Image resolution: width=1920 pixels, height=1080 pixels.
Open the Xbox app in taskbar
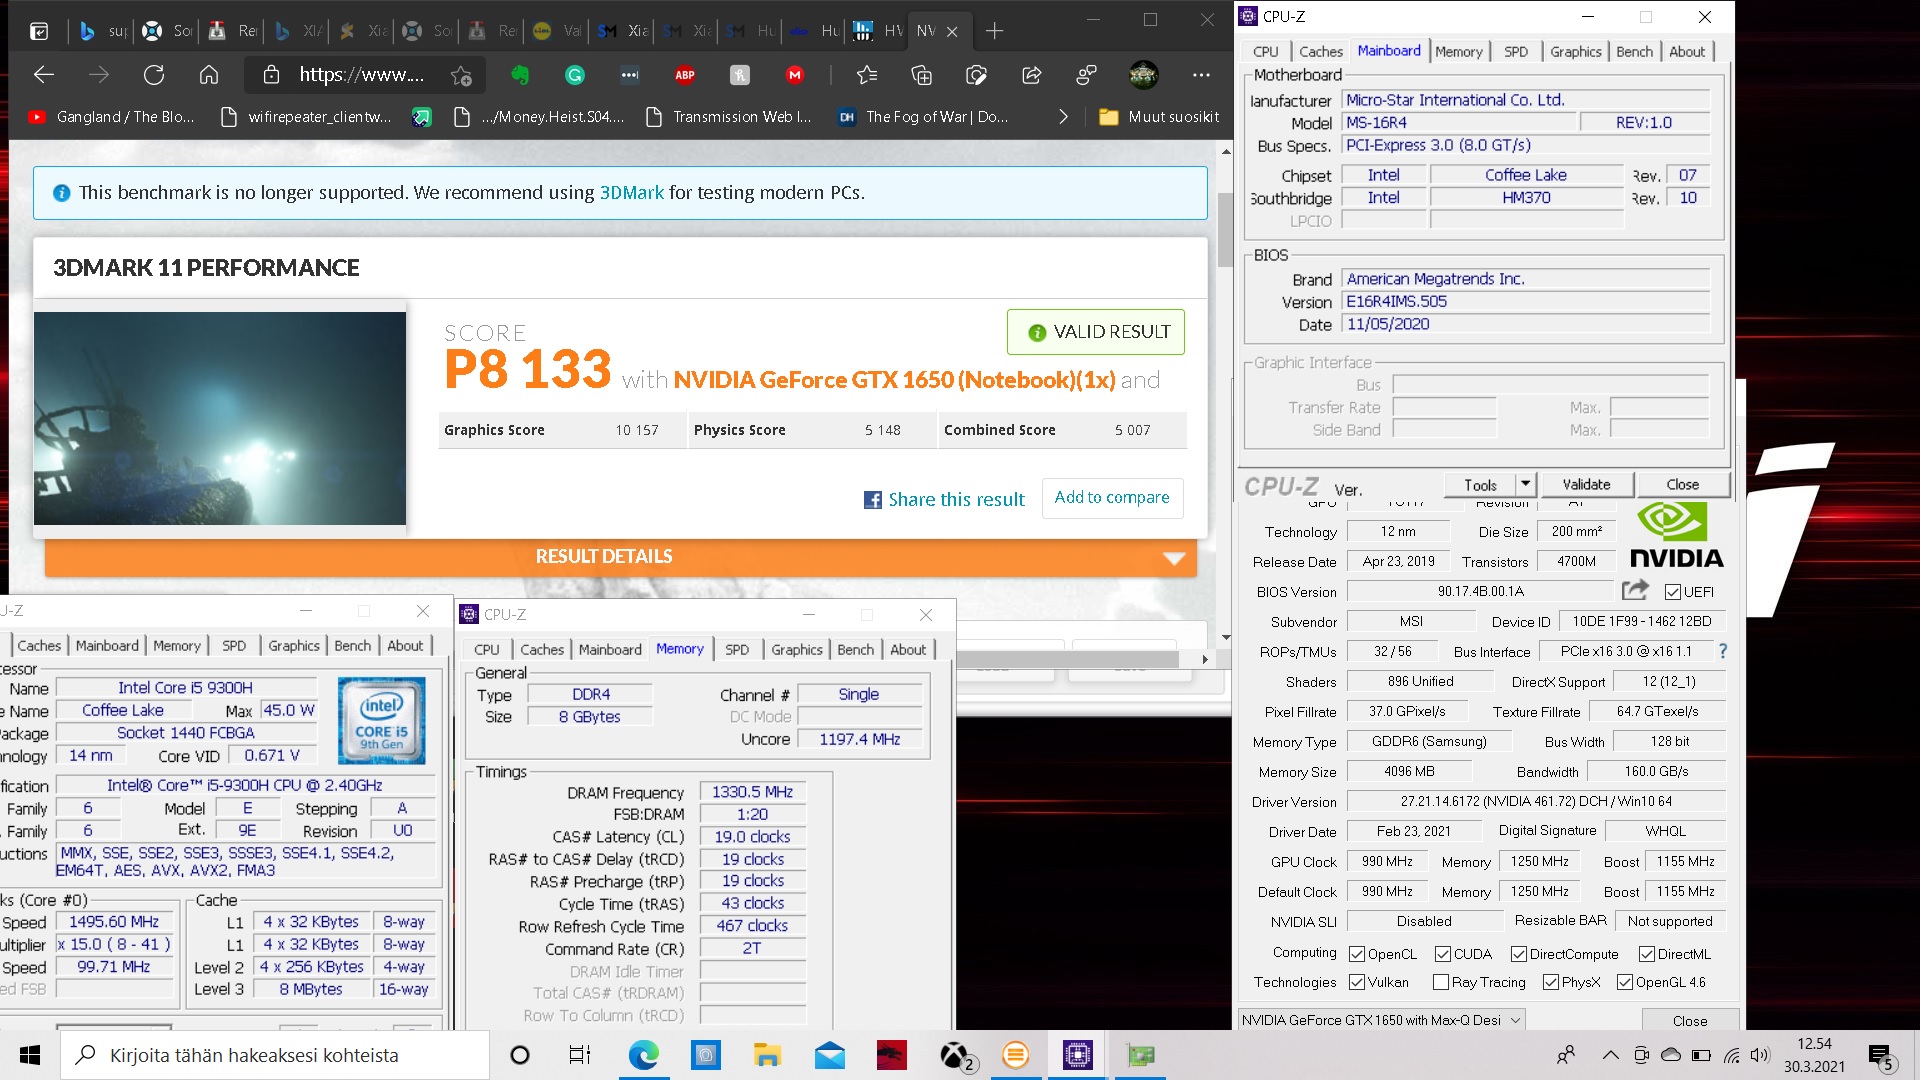coord(955,1055)
